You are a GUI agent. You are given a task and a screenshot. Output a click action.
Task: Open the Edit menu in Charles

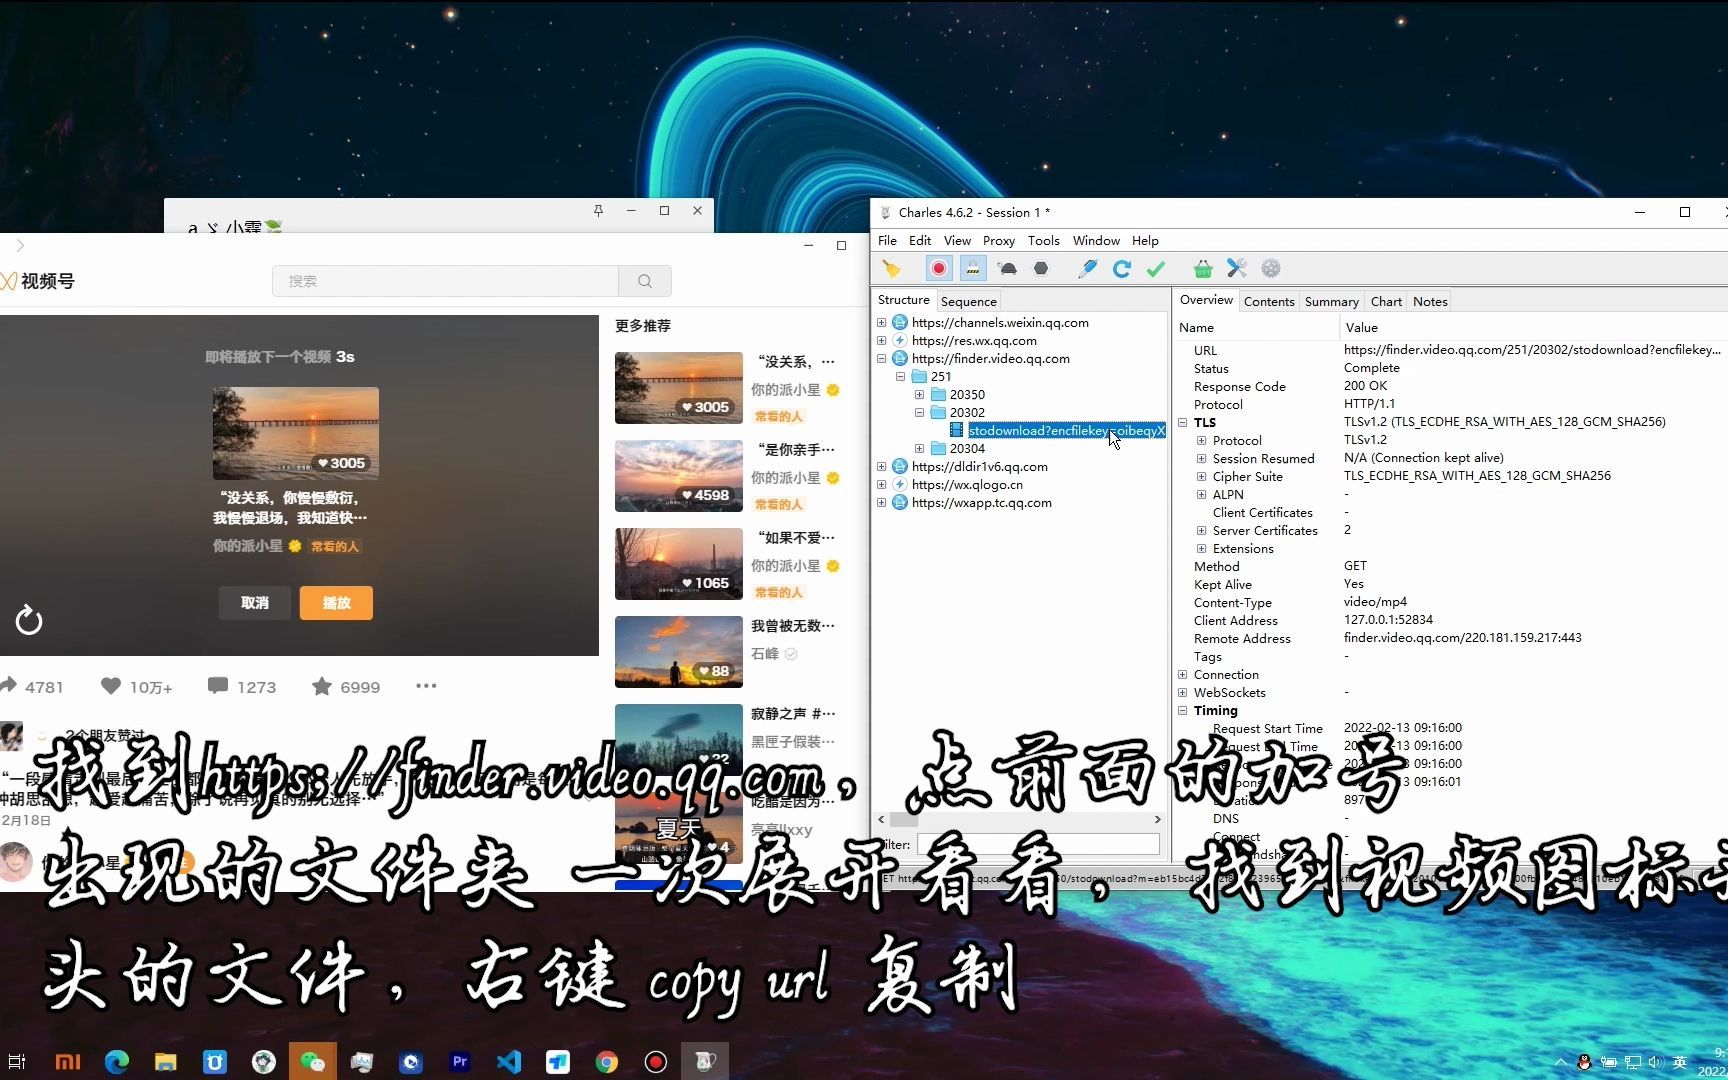click(920, 241)
